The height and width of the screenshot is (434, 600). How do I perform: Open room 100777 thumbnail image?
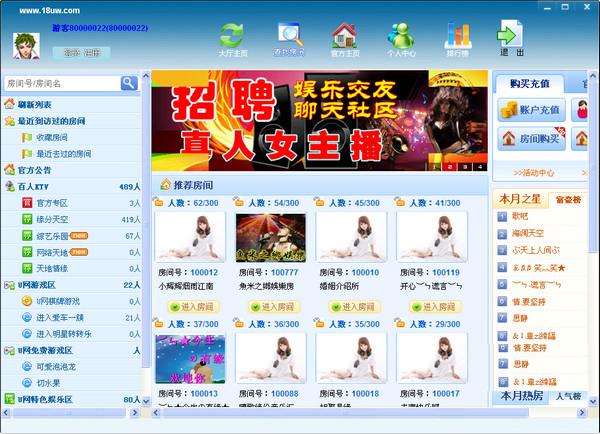click(271, 238)
